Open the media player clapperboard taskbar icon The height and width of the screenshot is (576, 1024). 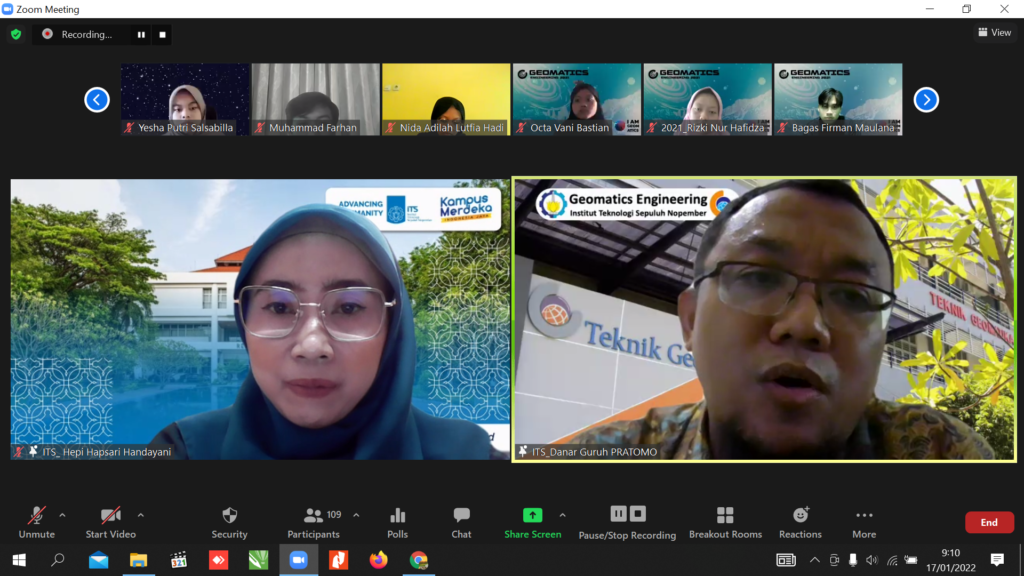coord(178,560)
